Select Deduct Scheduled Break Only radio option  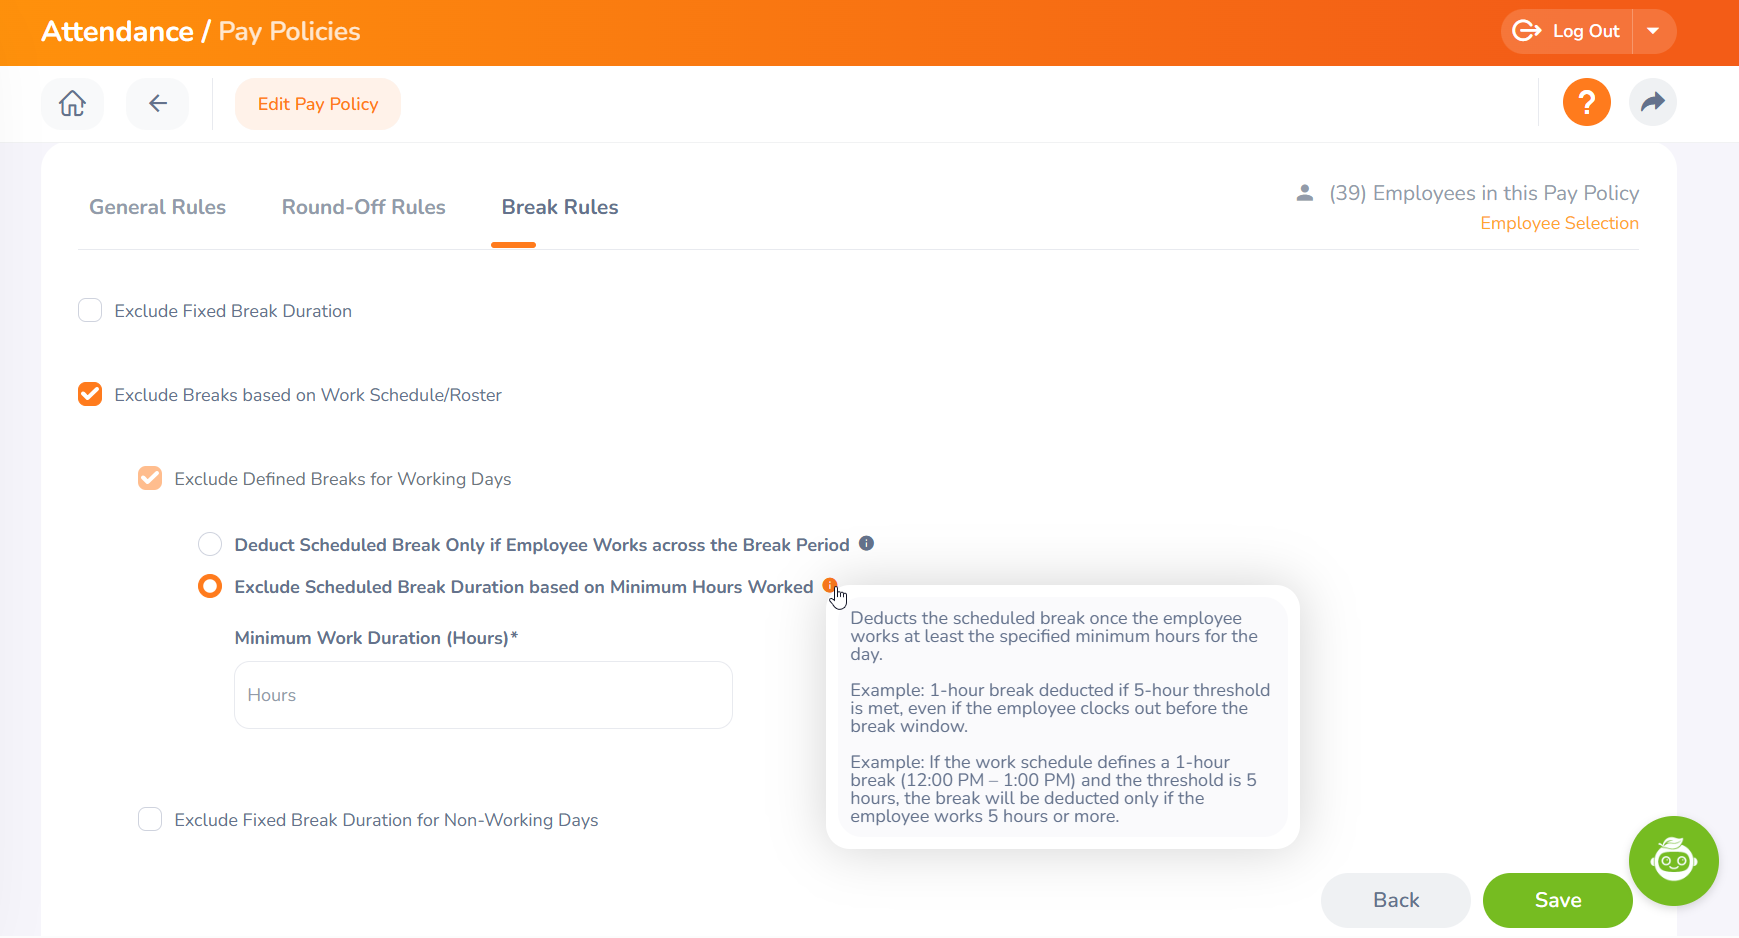[x=210, y=544]
